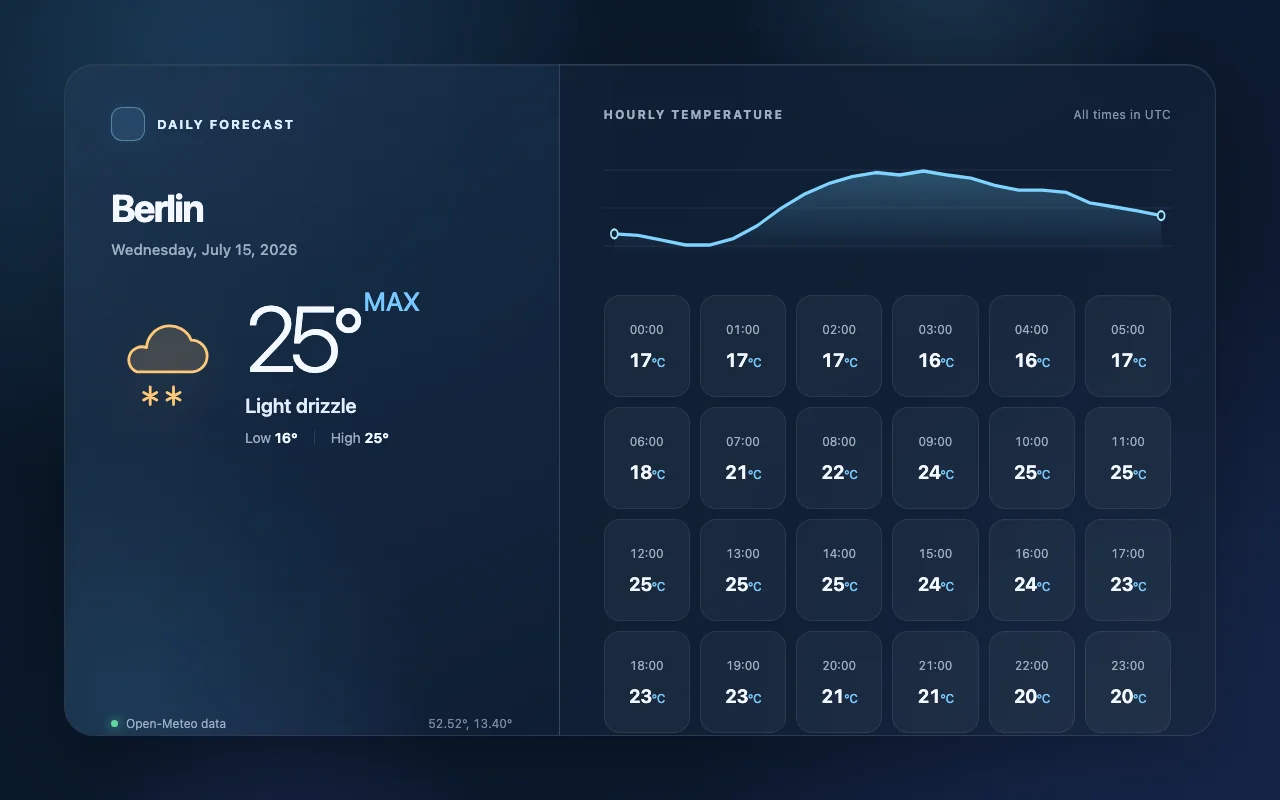
Task: Select the date Wednesday, July 15, 2026
Action: (204, 250)
